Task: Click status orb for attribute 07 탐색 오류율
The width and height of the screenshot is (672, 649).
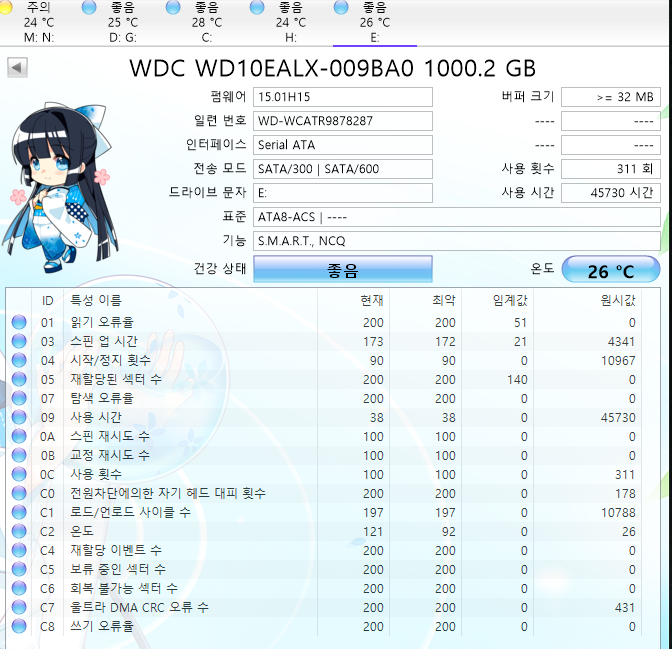Action: [19, 398]
